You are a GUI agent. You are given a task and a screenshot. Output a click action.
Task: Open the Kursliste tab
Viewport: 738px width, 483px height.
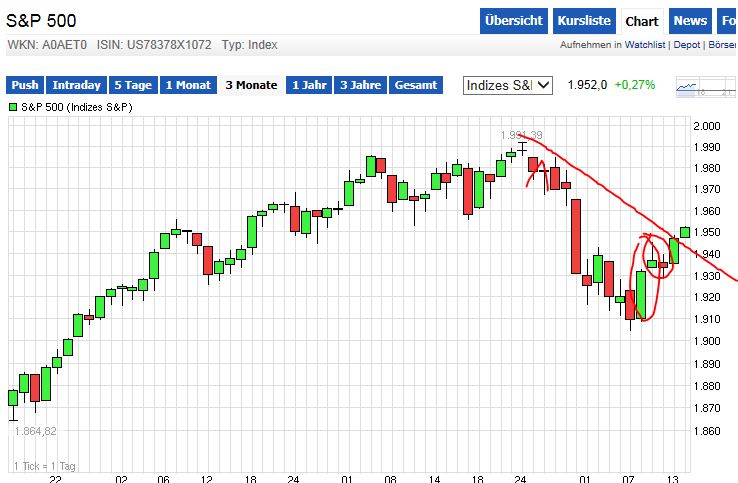point(584,21)
